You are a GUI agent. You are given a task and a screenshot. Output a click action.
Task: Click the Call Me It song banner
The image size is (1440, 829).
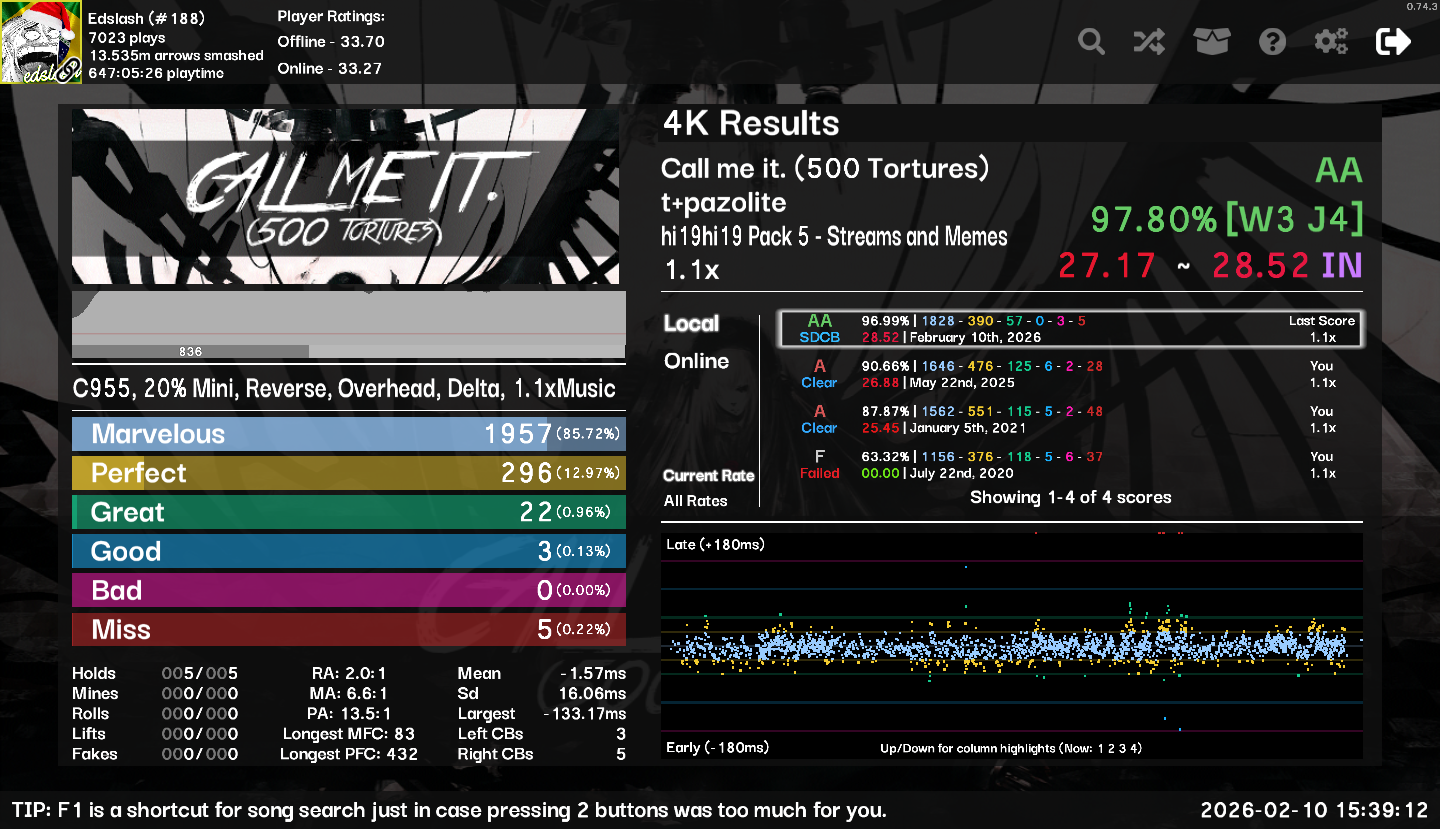coord(345,197)
